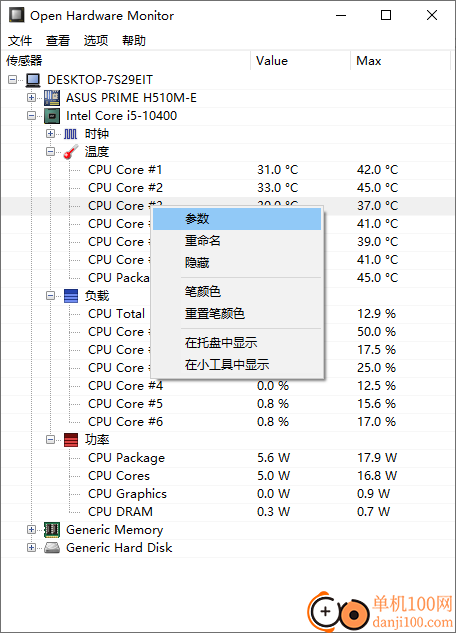Click the 50.0 % max cell
456x633 pixels.
377,332
